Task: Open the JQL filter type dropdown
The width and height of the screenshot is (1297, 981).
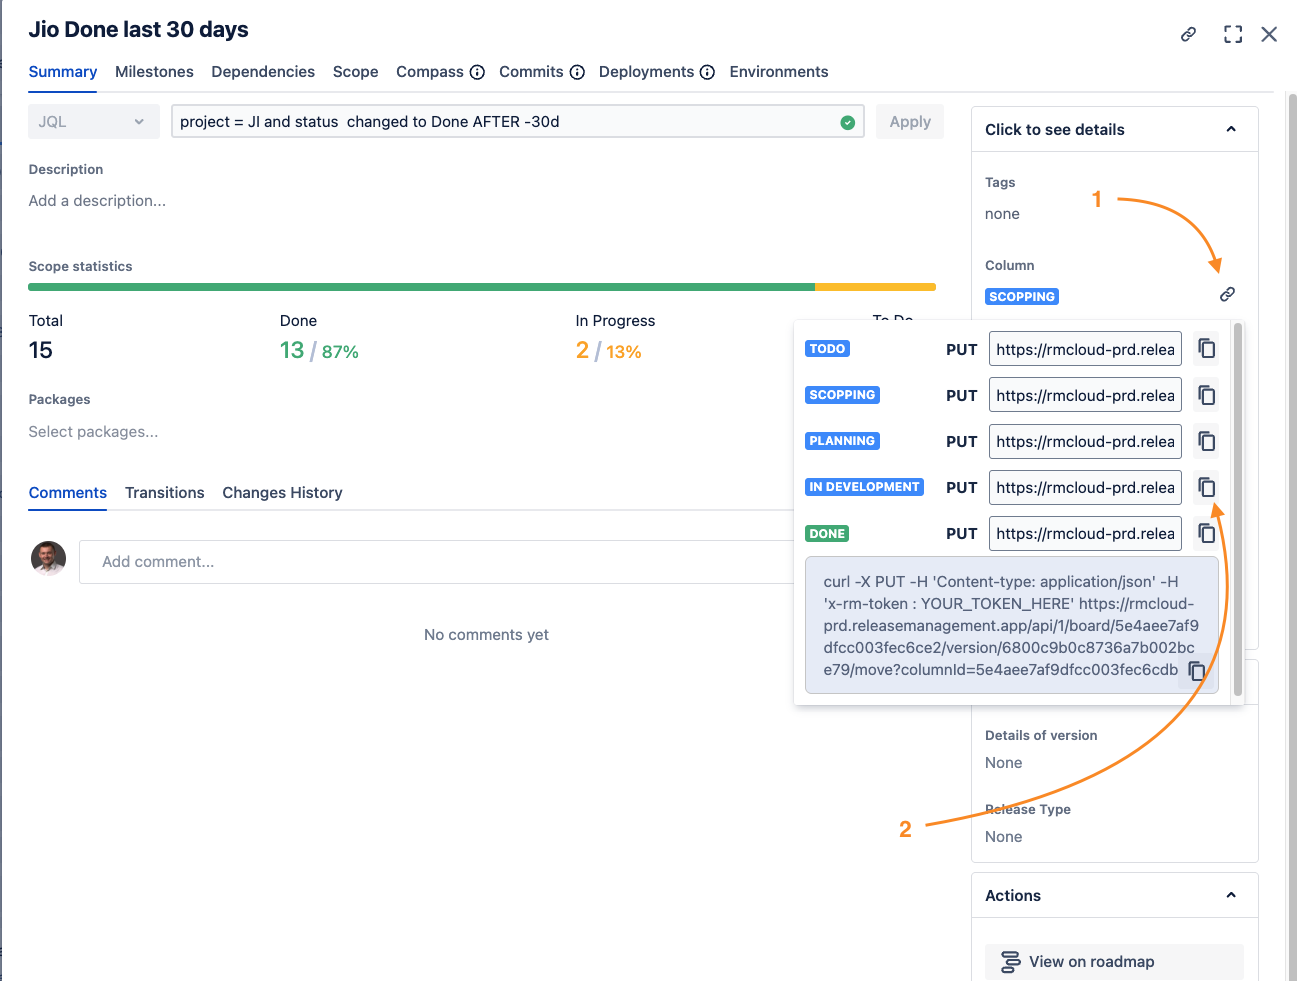Action: tap(93, 122)
